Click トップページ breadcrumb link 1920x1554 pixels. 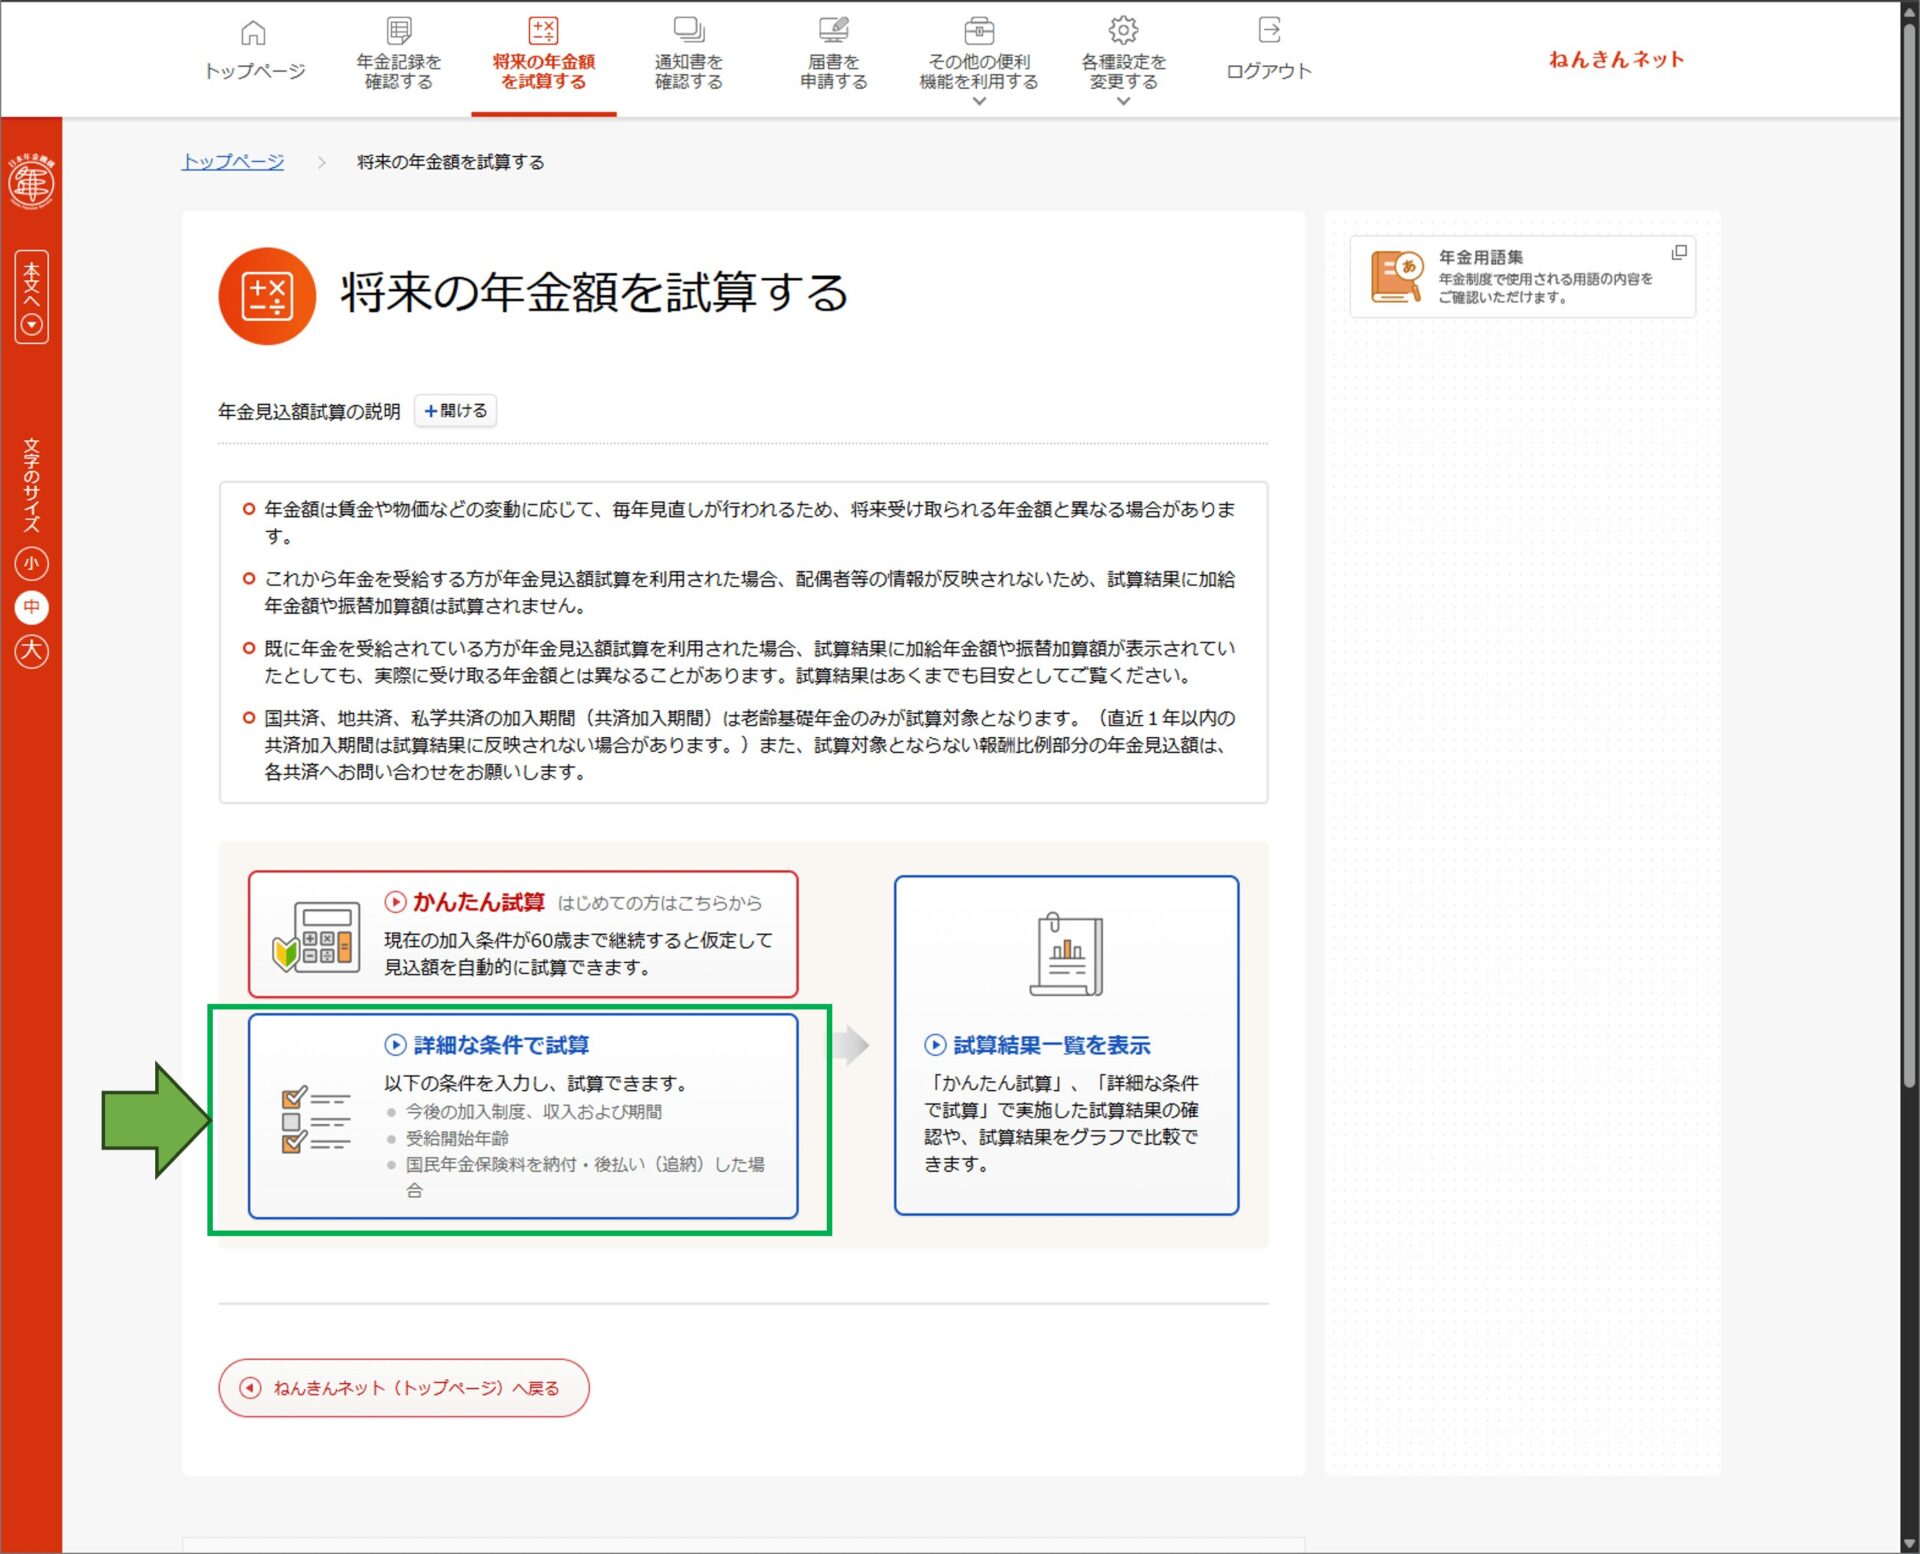[x=232, y=162]
